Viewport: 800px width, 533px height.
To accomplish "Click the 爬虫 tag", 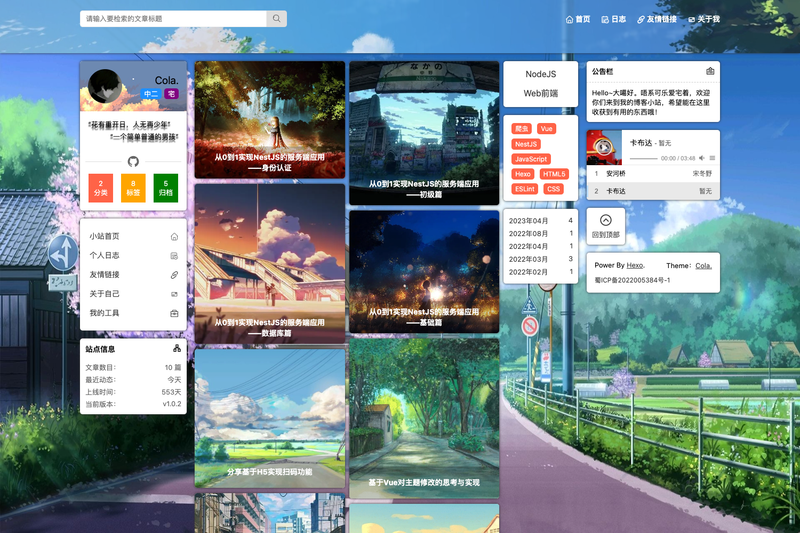I will [521, 129].
